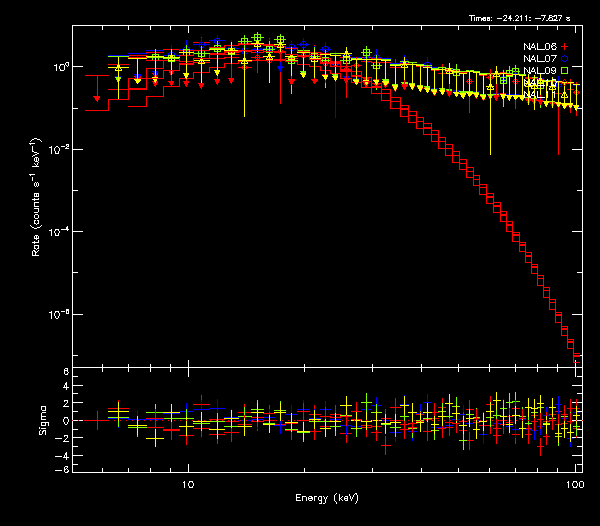Screen dimensions: 600x526
Task: Click the 10 tick label on energy axis
Action: tap(188, 484)
